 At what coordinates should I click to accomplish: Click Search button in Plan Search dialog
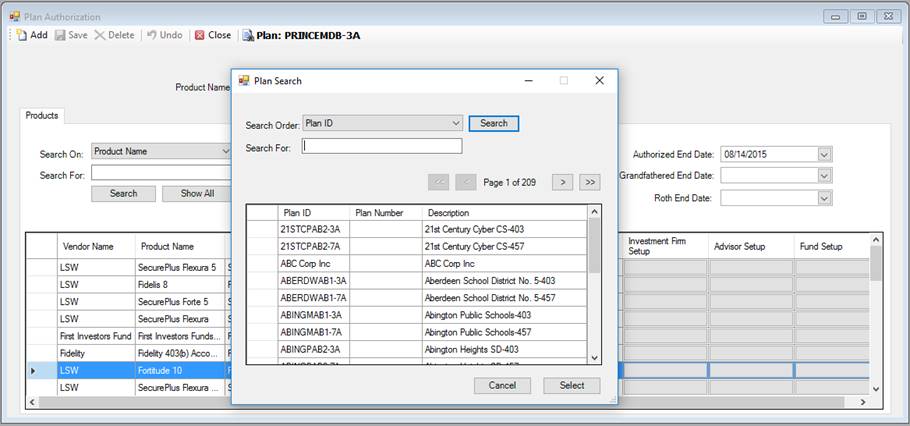494,124
